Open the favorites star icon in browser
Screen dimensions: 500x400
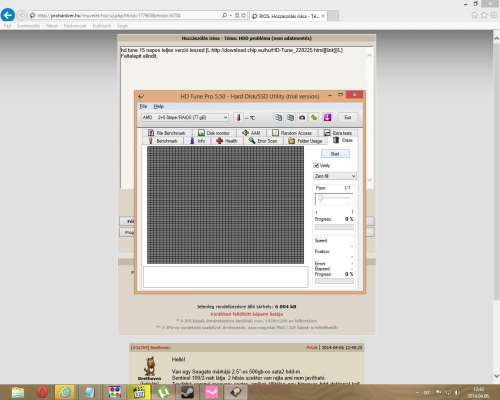484,15
